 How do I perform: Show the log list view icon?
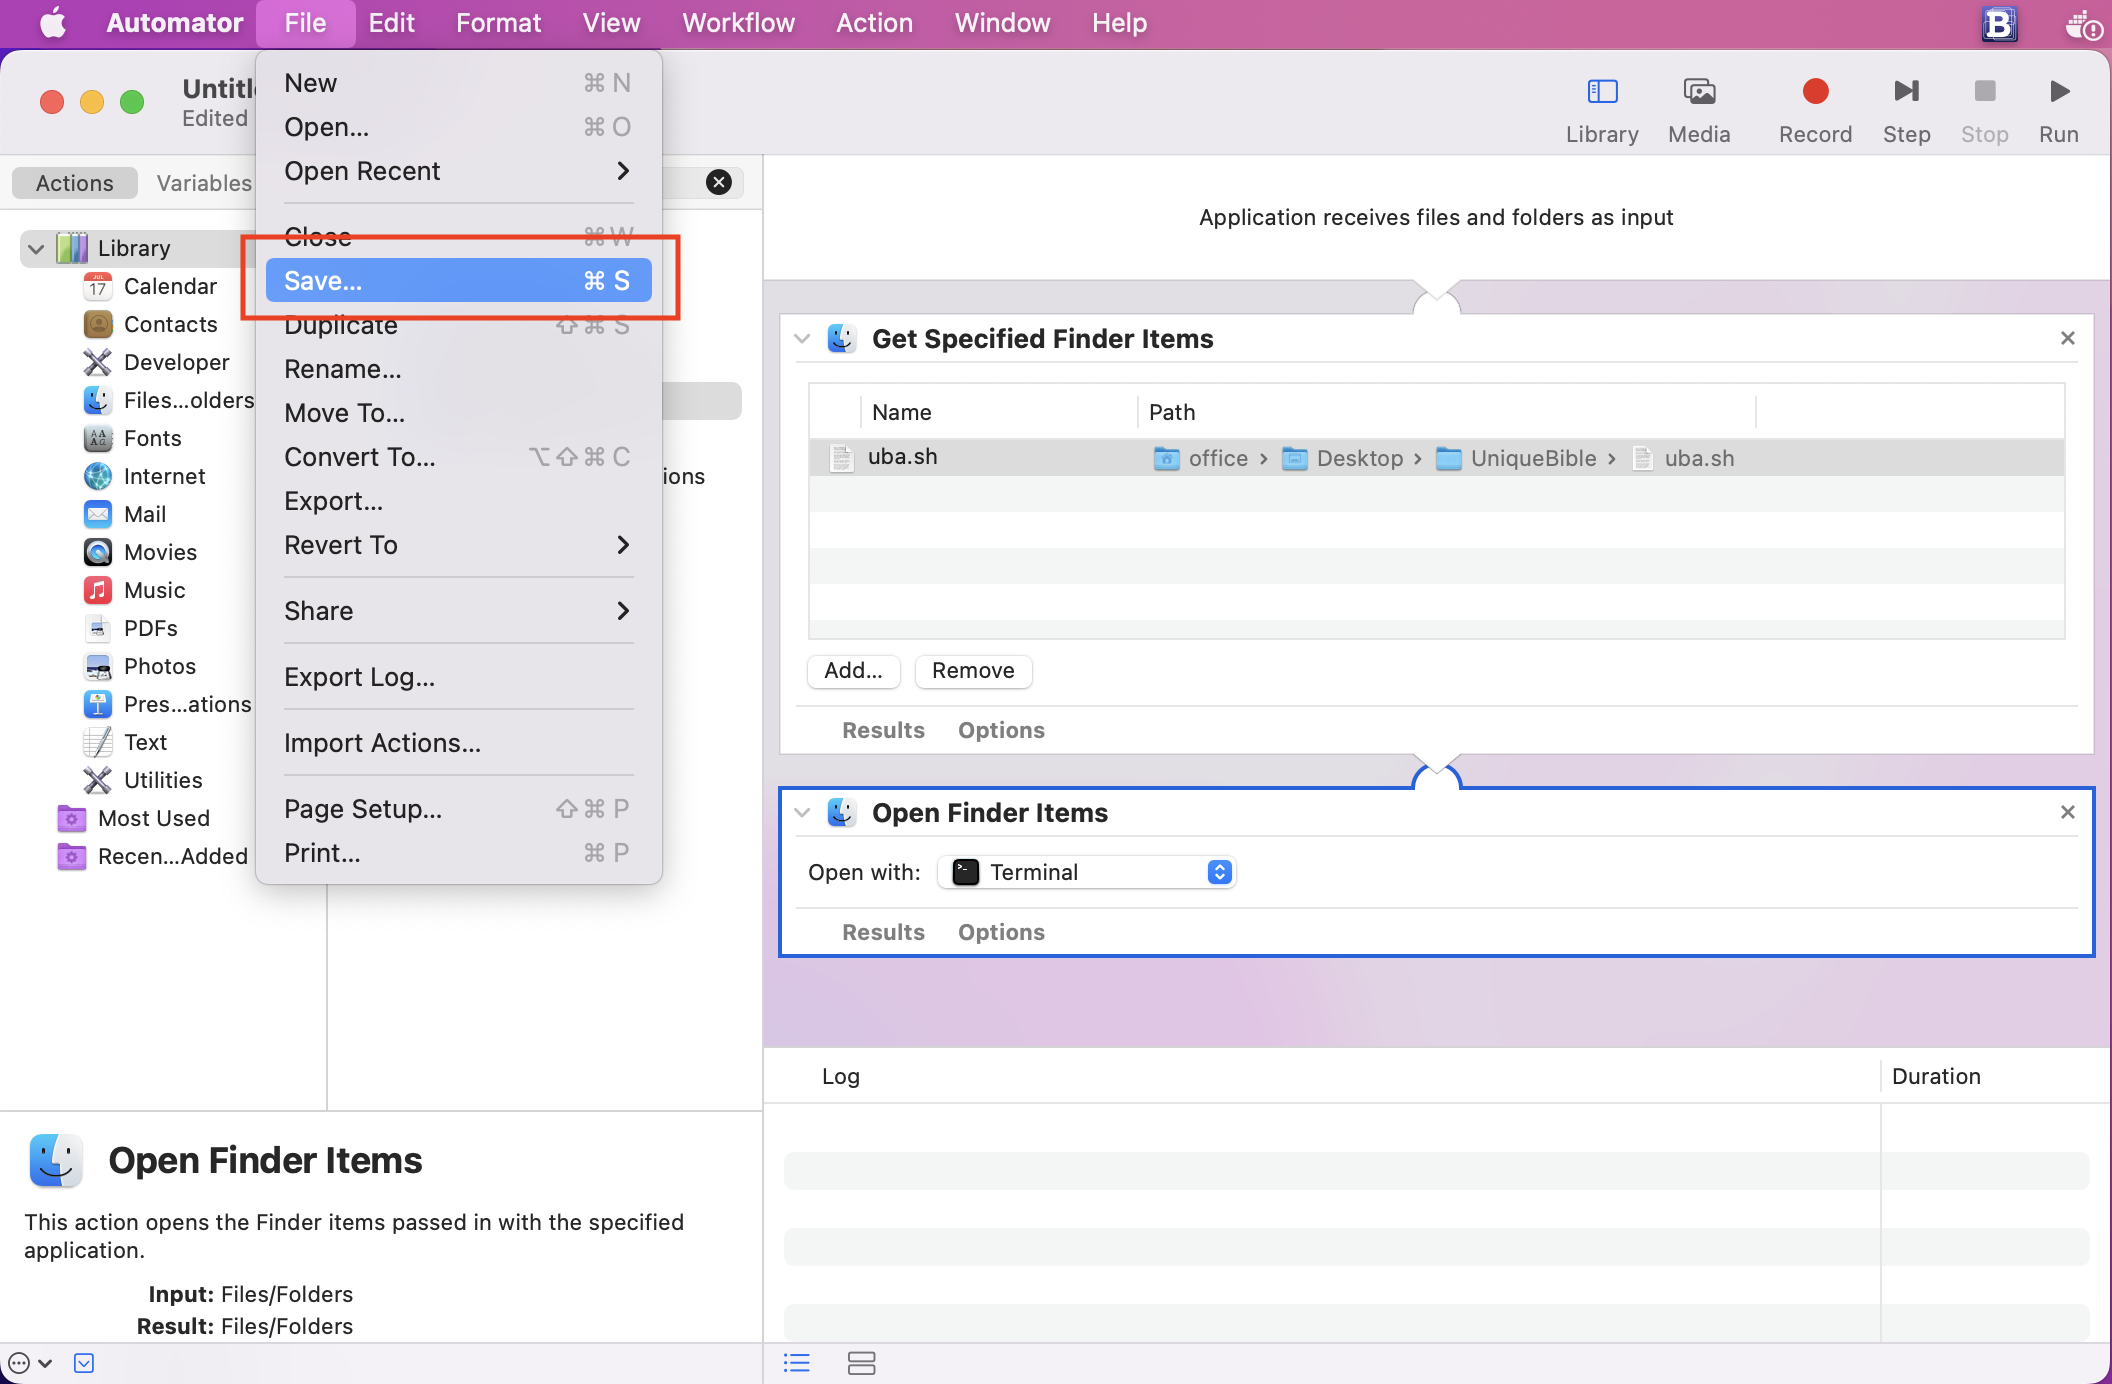(797, 1362)
